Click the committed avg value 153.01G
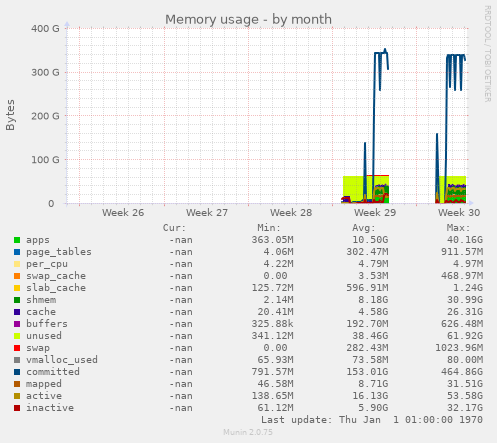This screenshot has height=443, width=497. (367, 372)
